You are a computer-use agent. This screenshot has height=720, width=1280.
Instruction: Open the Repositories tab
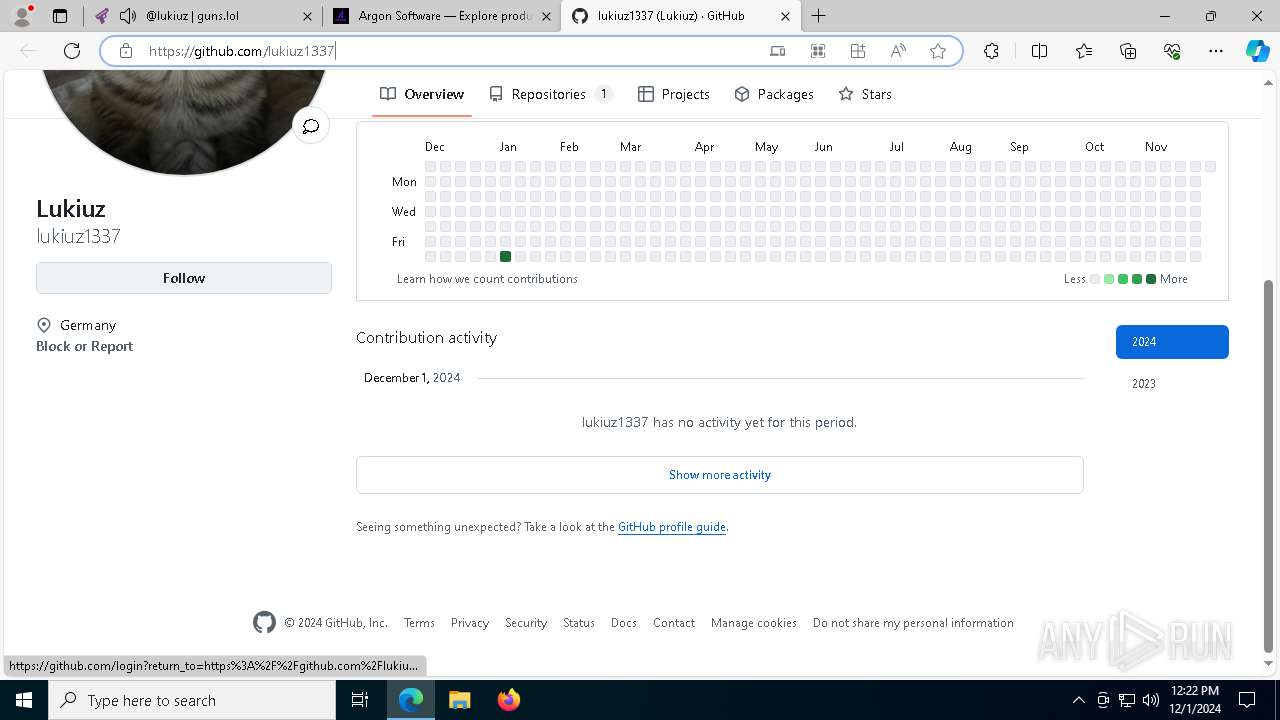(550, 94)
